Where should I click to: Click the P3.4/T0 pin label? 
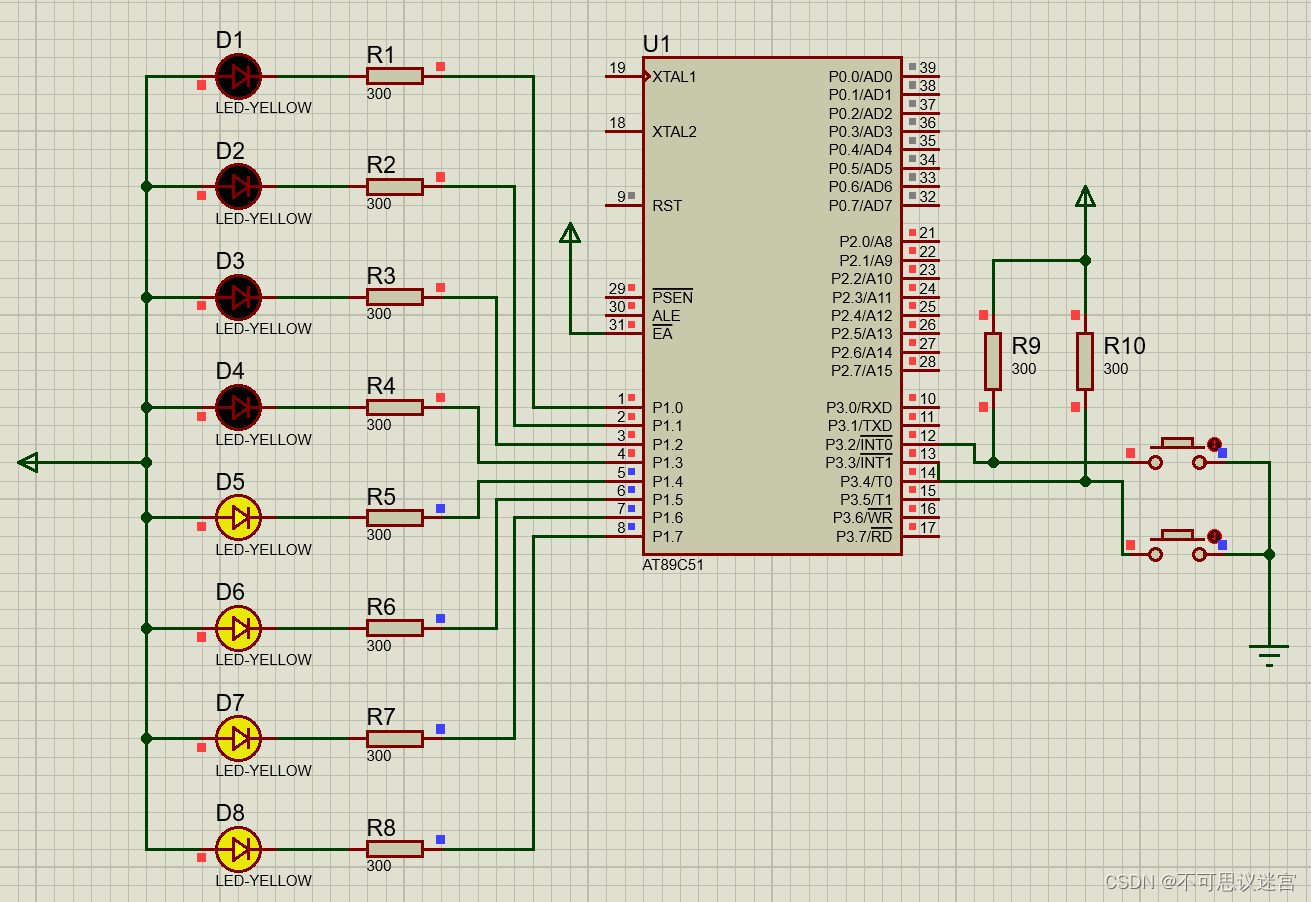tap(866, 481)
